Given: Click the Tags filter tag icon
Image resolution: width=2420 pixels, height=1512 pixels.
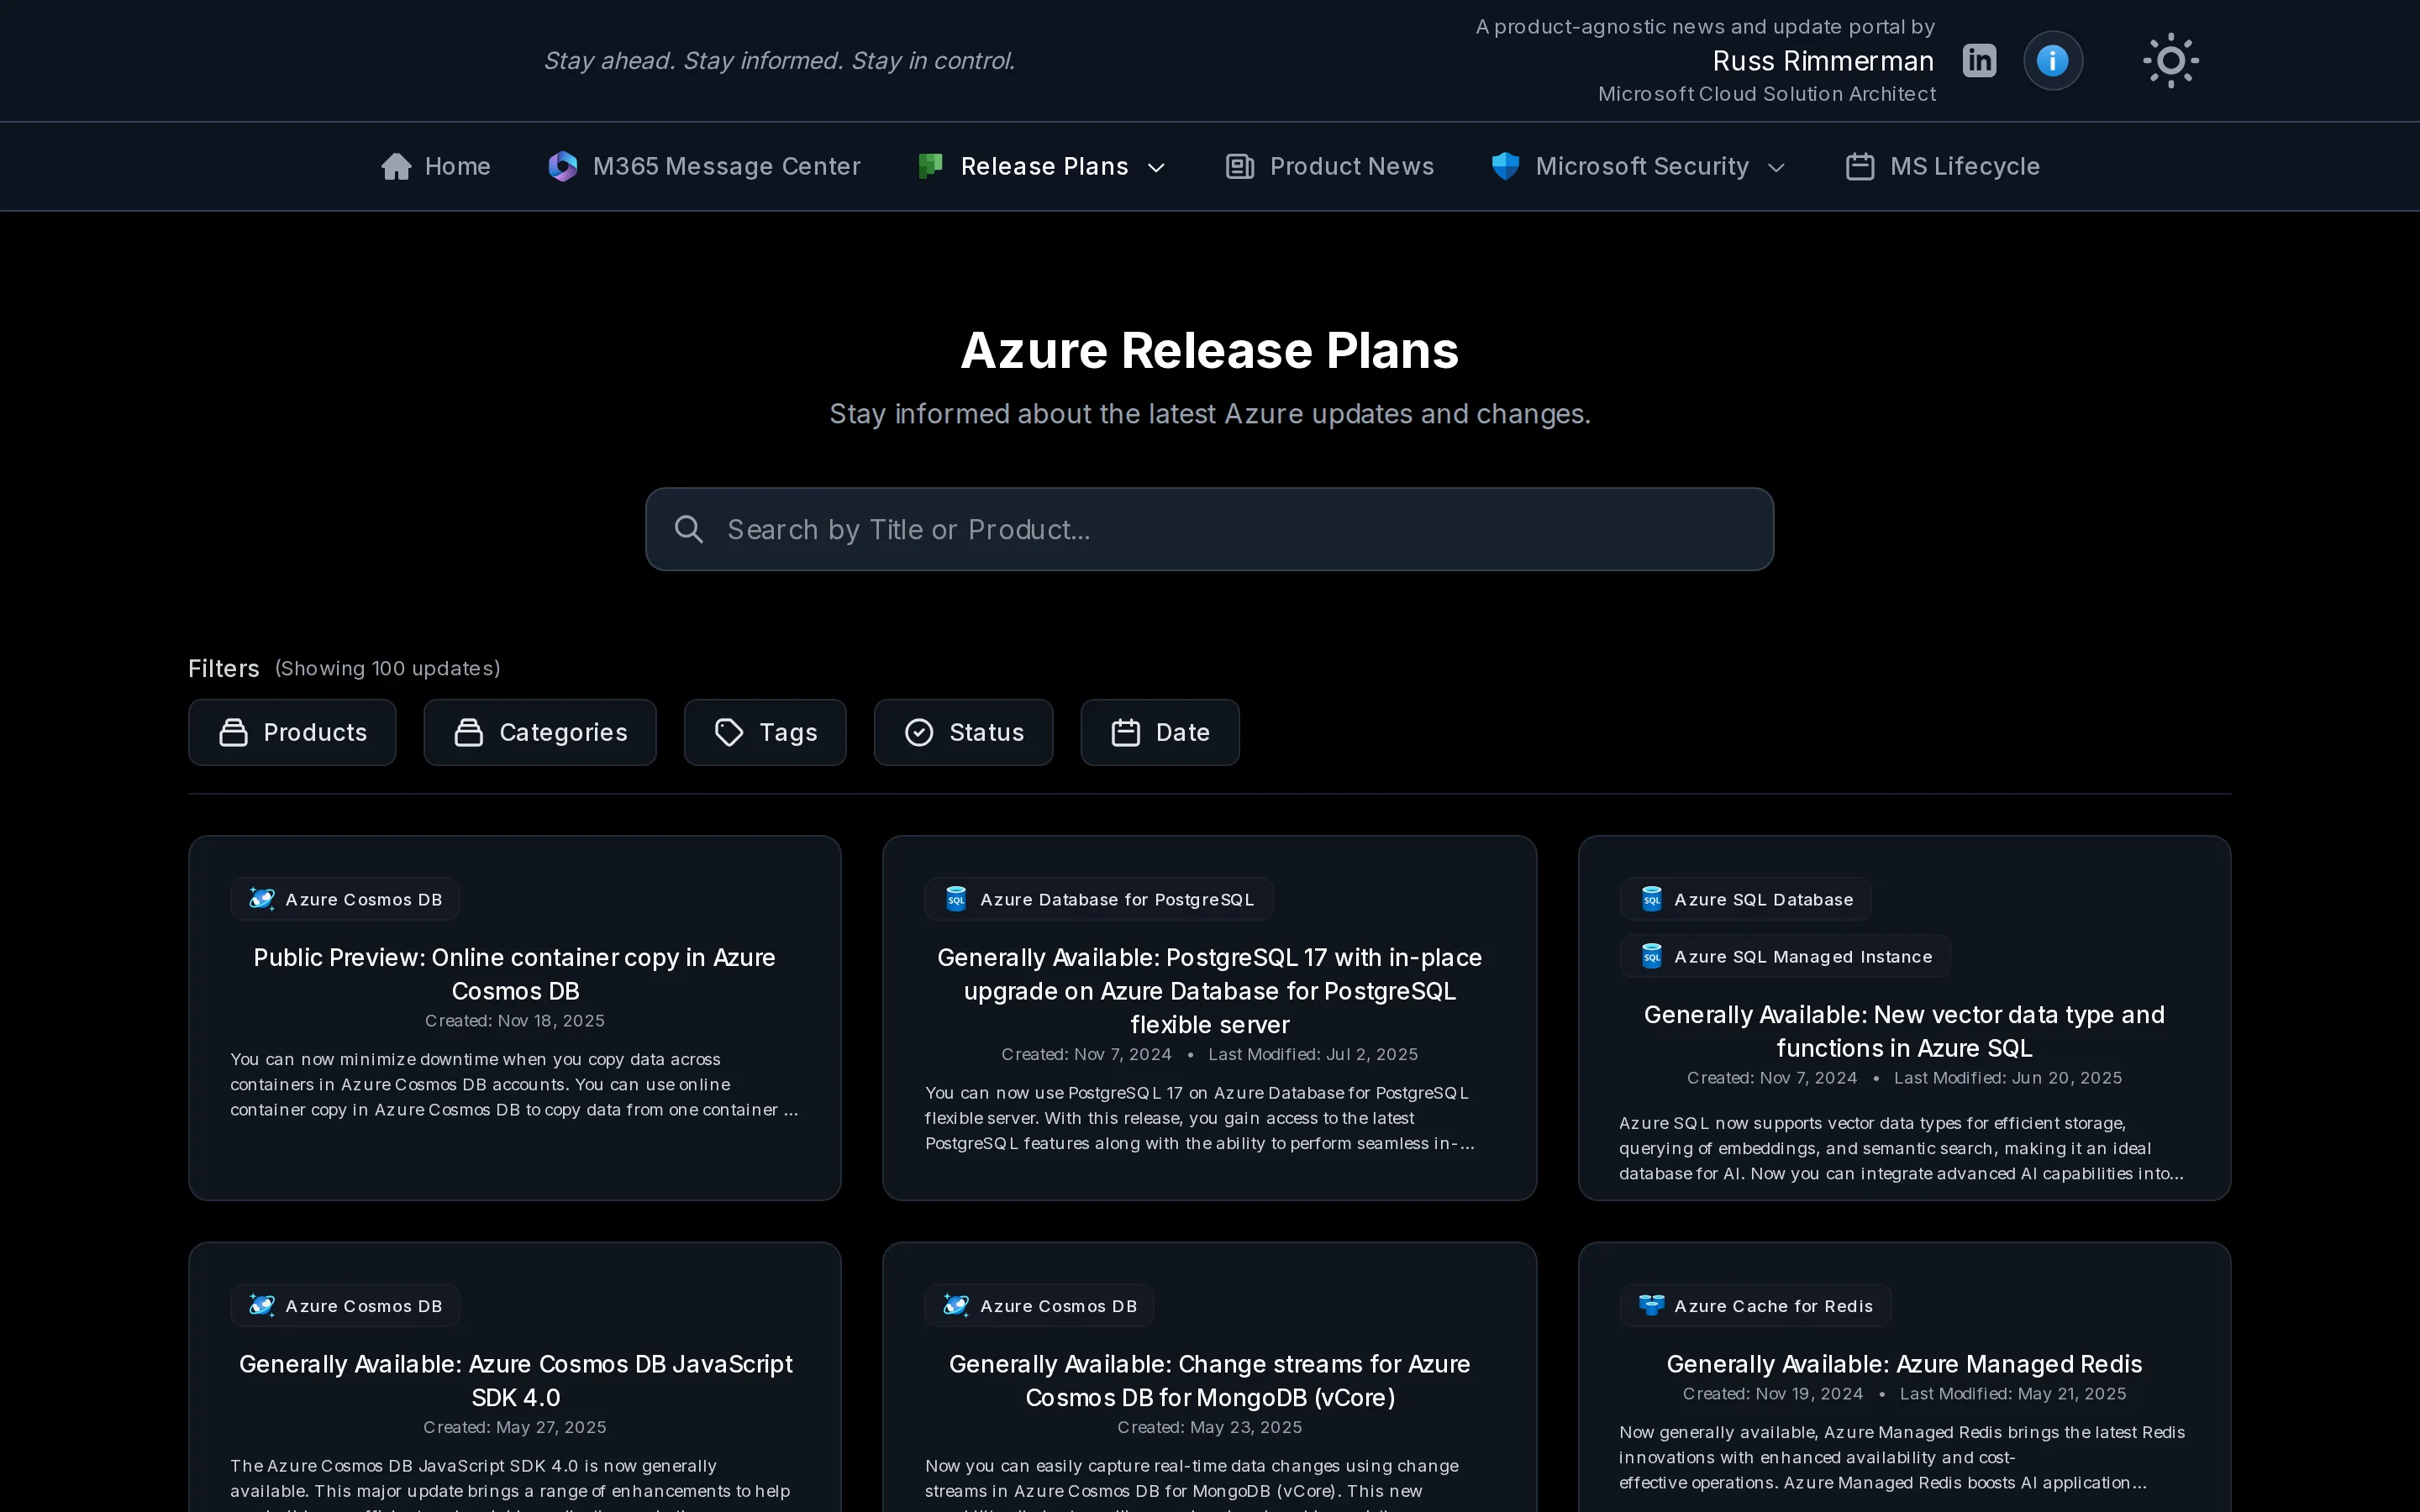Looking at the screenshot, I should coord(729,732).
